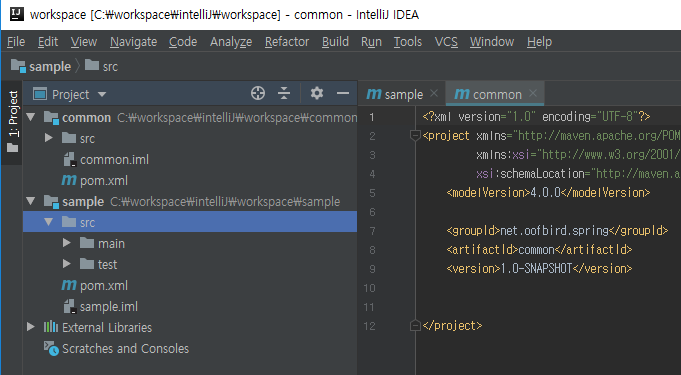Expand External Libraries node
Viewport: 681px width, 375px height.
coord(30,326)
